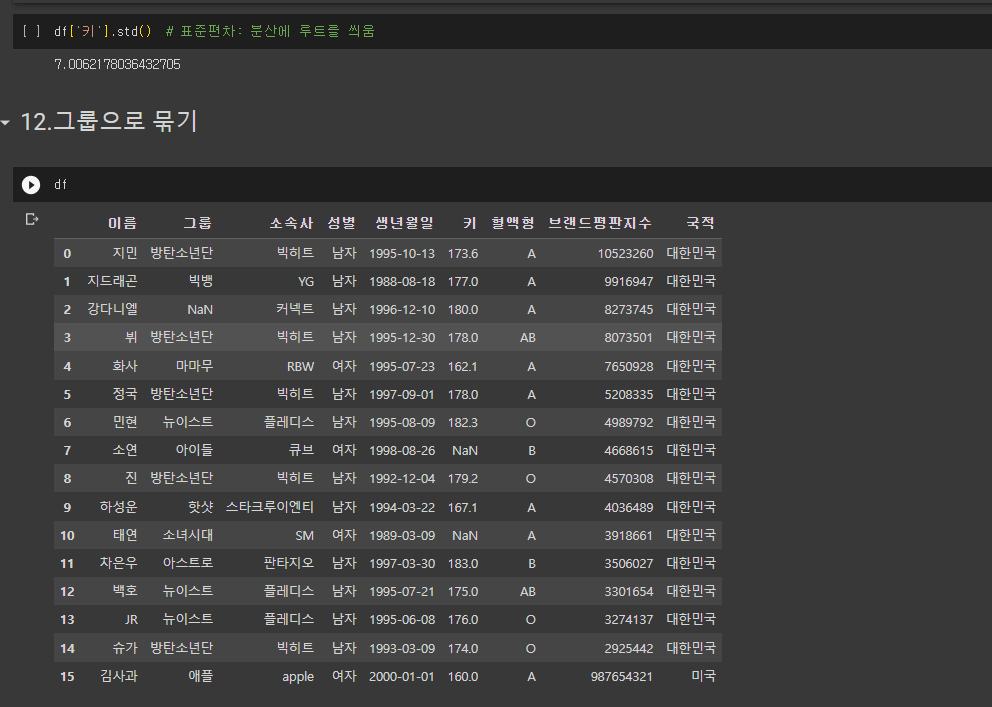Click the birthdate 1995-10-13
Viewport: 992px width, 707px height.
402,254
